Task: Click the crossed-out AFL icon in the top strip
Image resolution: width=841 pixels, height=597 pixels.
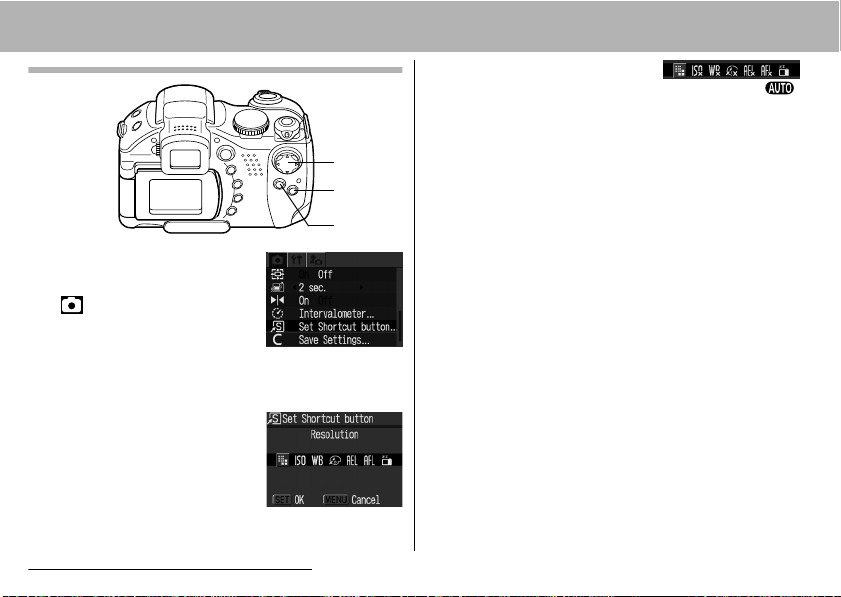Action: pyautogui.click(x=766, y=70)
